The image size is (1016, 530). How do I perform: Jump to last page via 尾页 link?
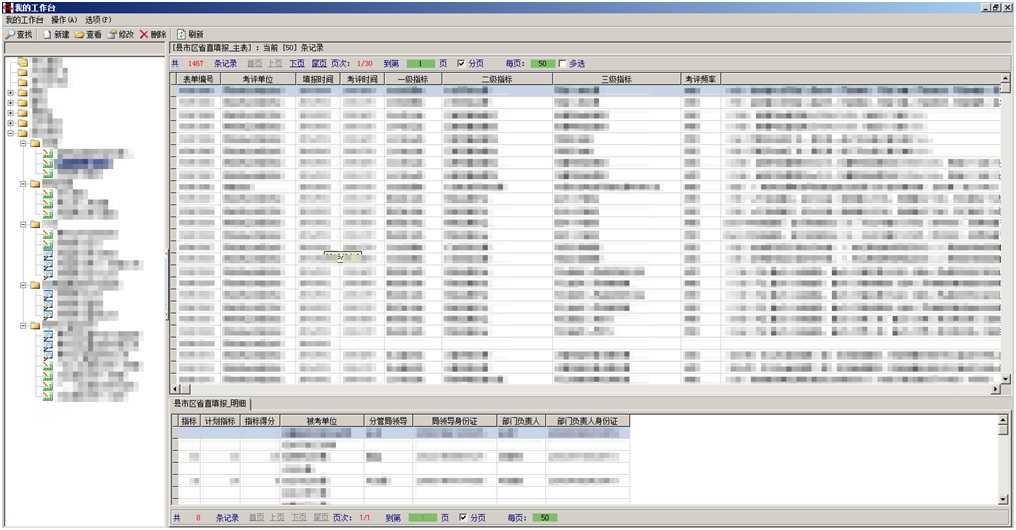pyautogui.click(x=319, y=64)
